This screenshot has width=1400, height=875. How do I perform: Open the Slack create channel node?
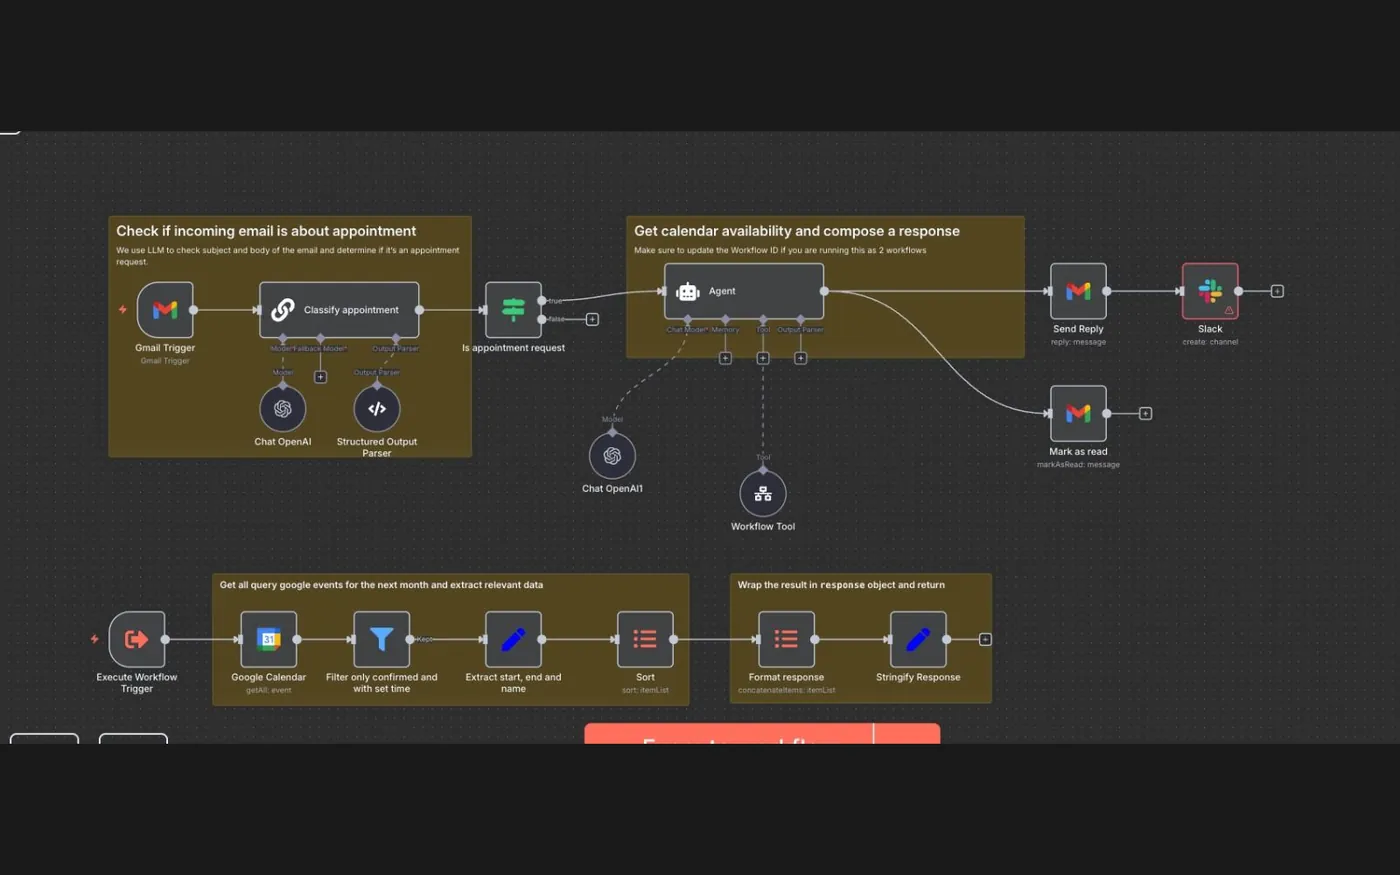tap(1210, 291)
